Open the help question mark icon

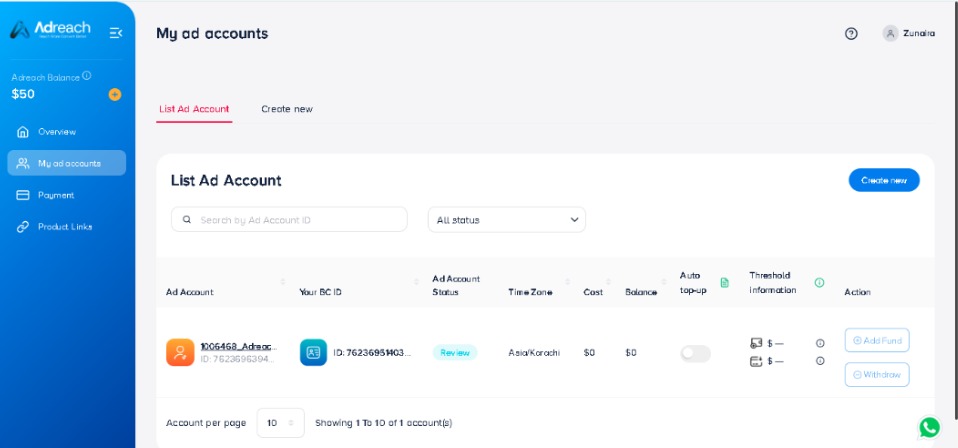[x=851, y=33]
